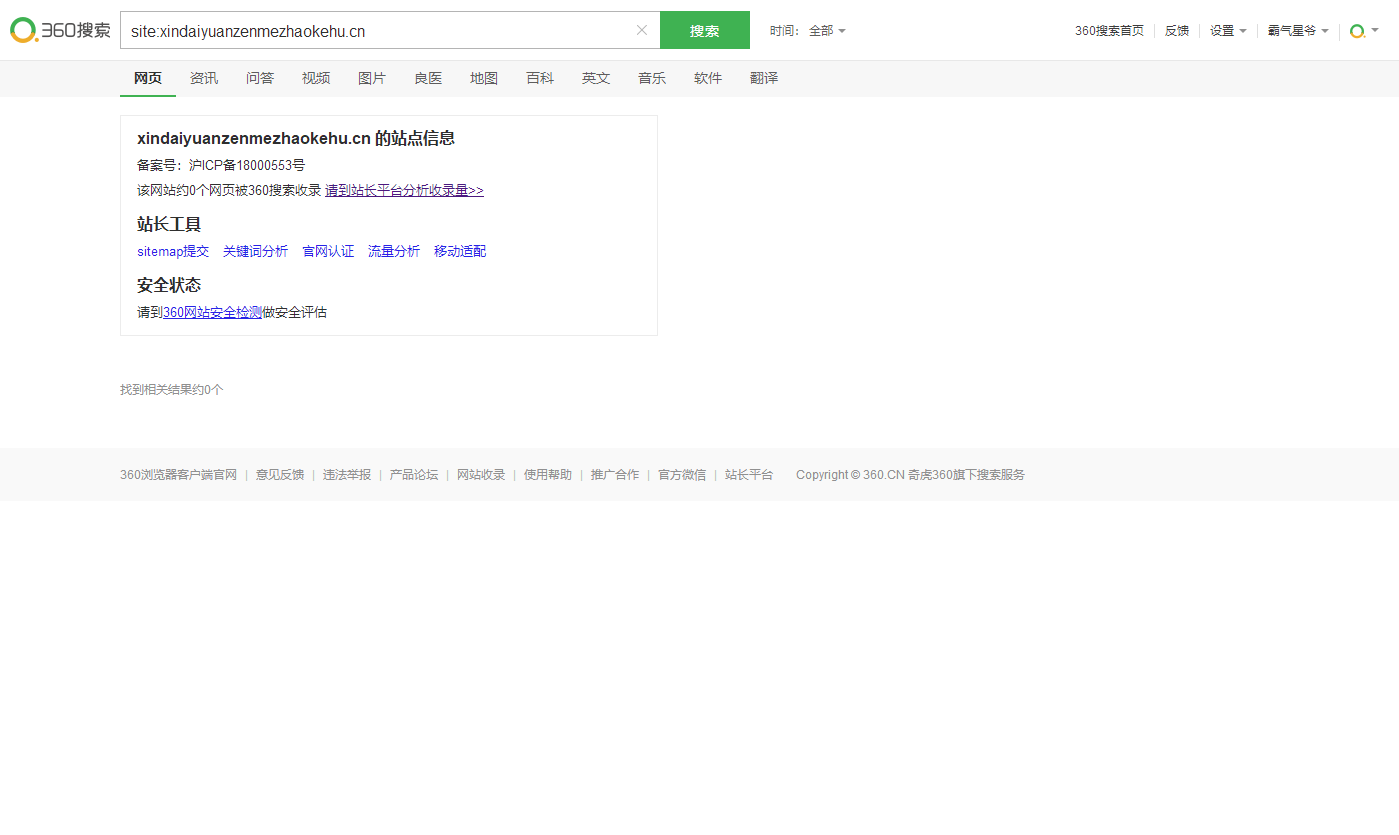Open the 霸气星爷 account dropdown

click(1298, 31)
